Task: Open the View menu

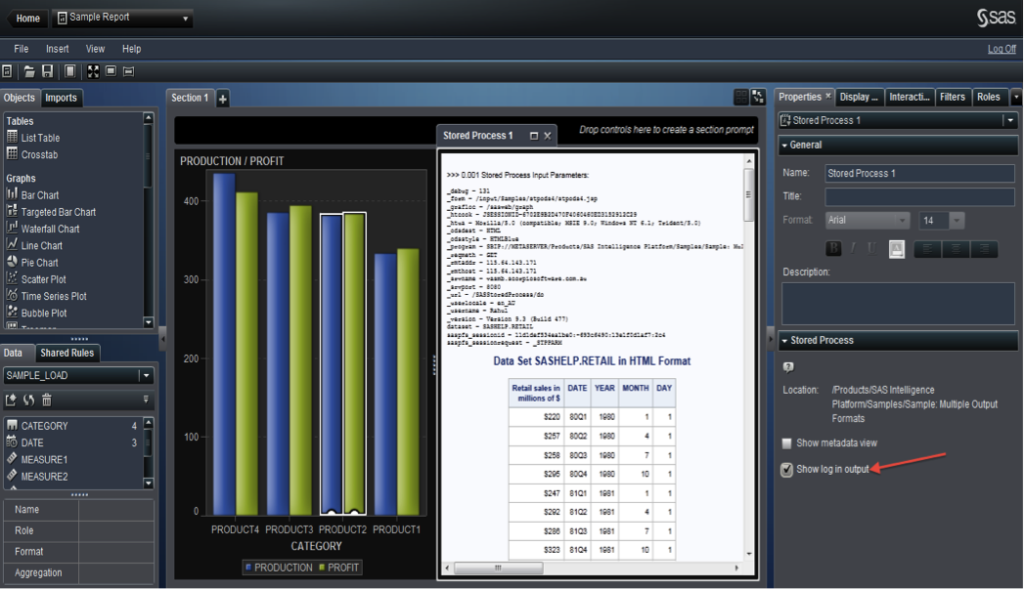Action: [x=95, y=49]
